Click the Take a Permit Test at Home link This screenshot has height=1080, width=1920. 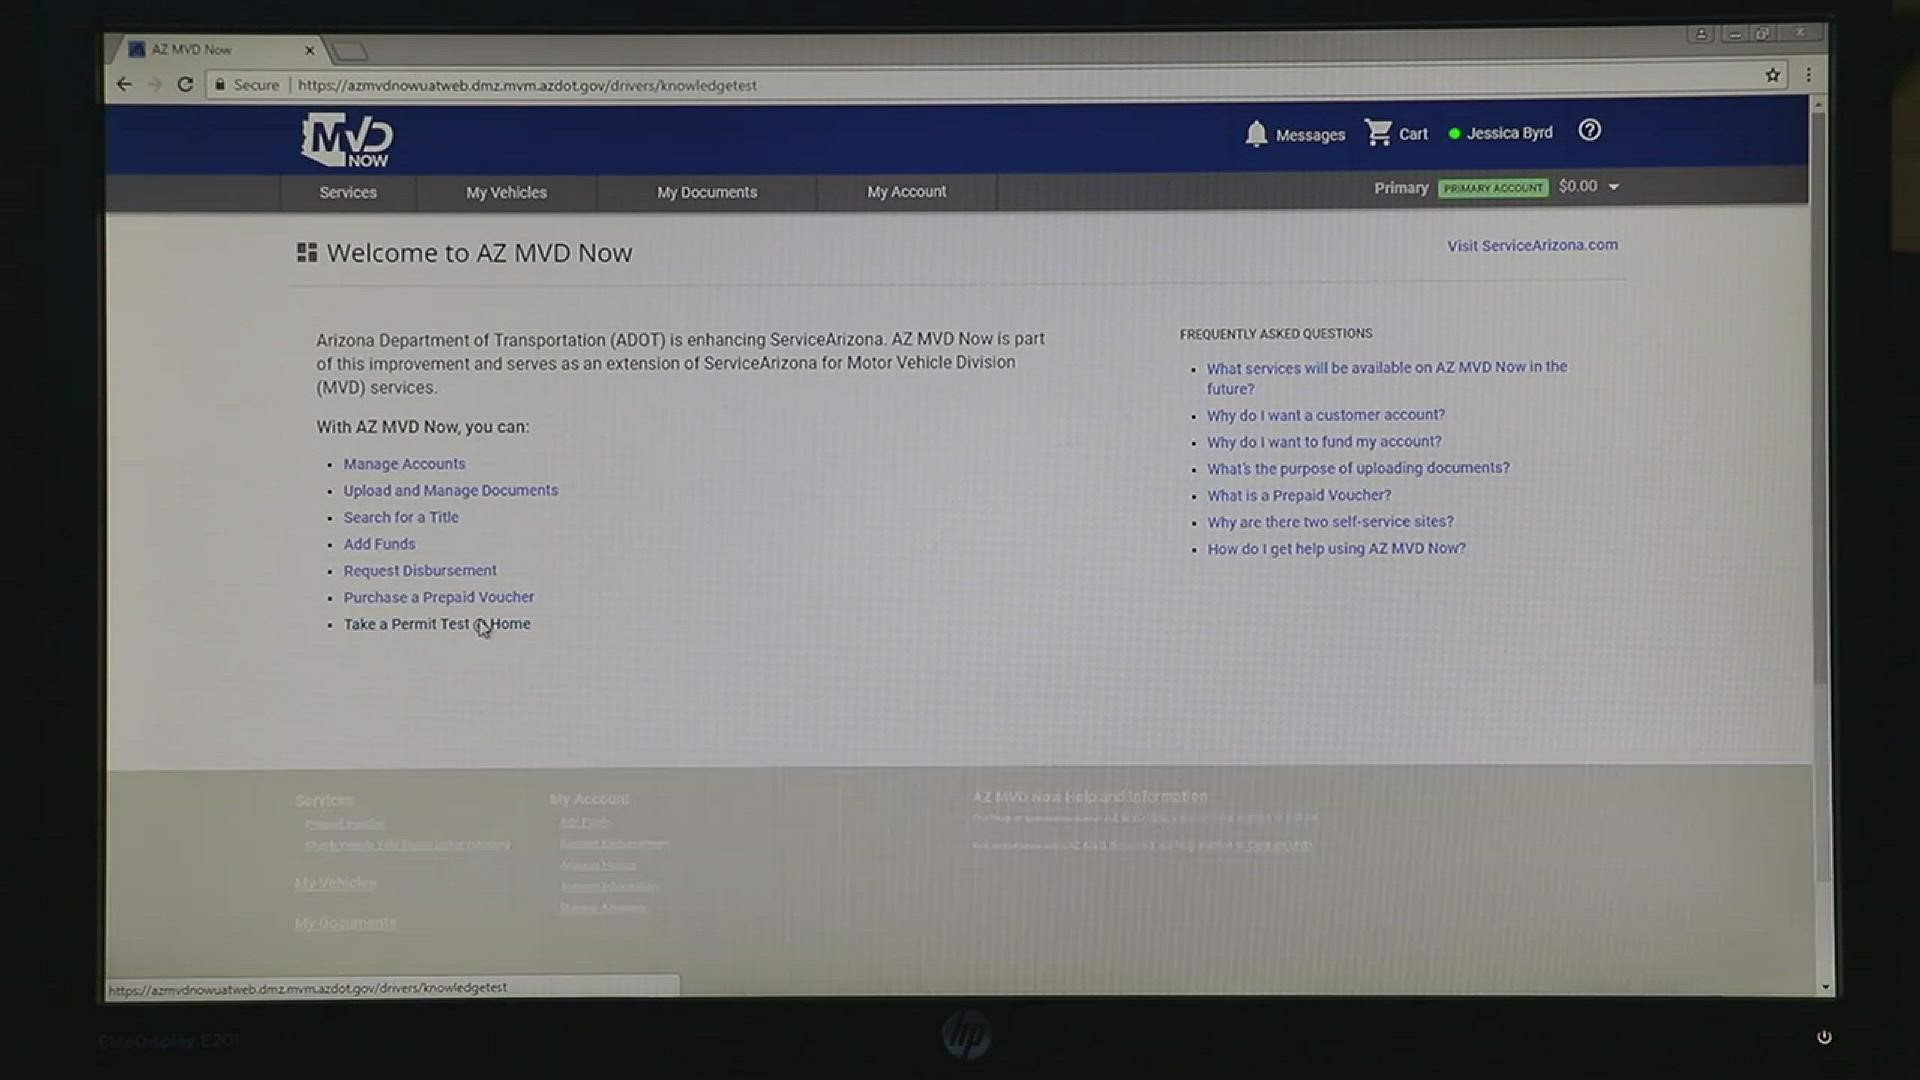pyautogui.click(x=436, y=624)
